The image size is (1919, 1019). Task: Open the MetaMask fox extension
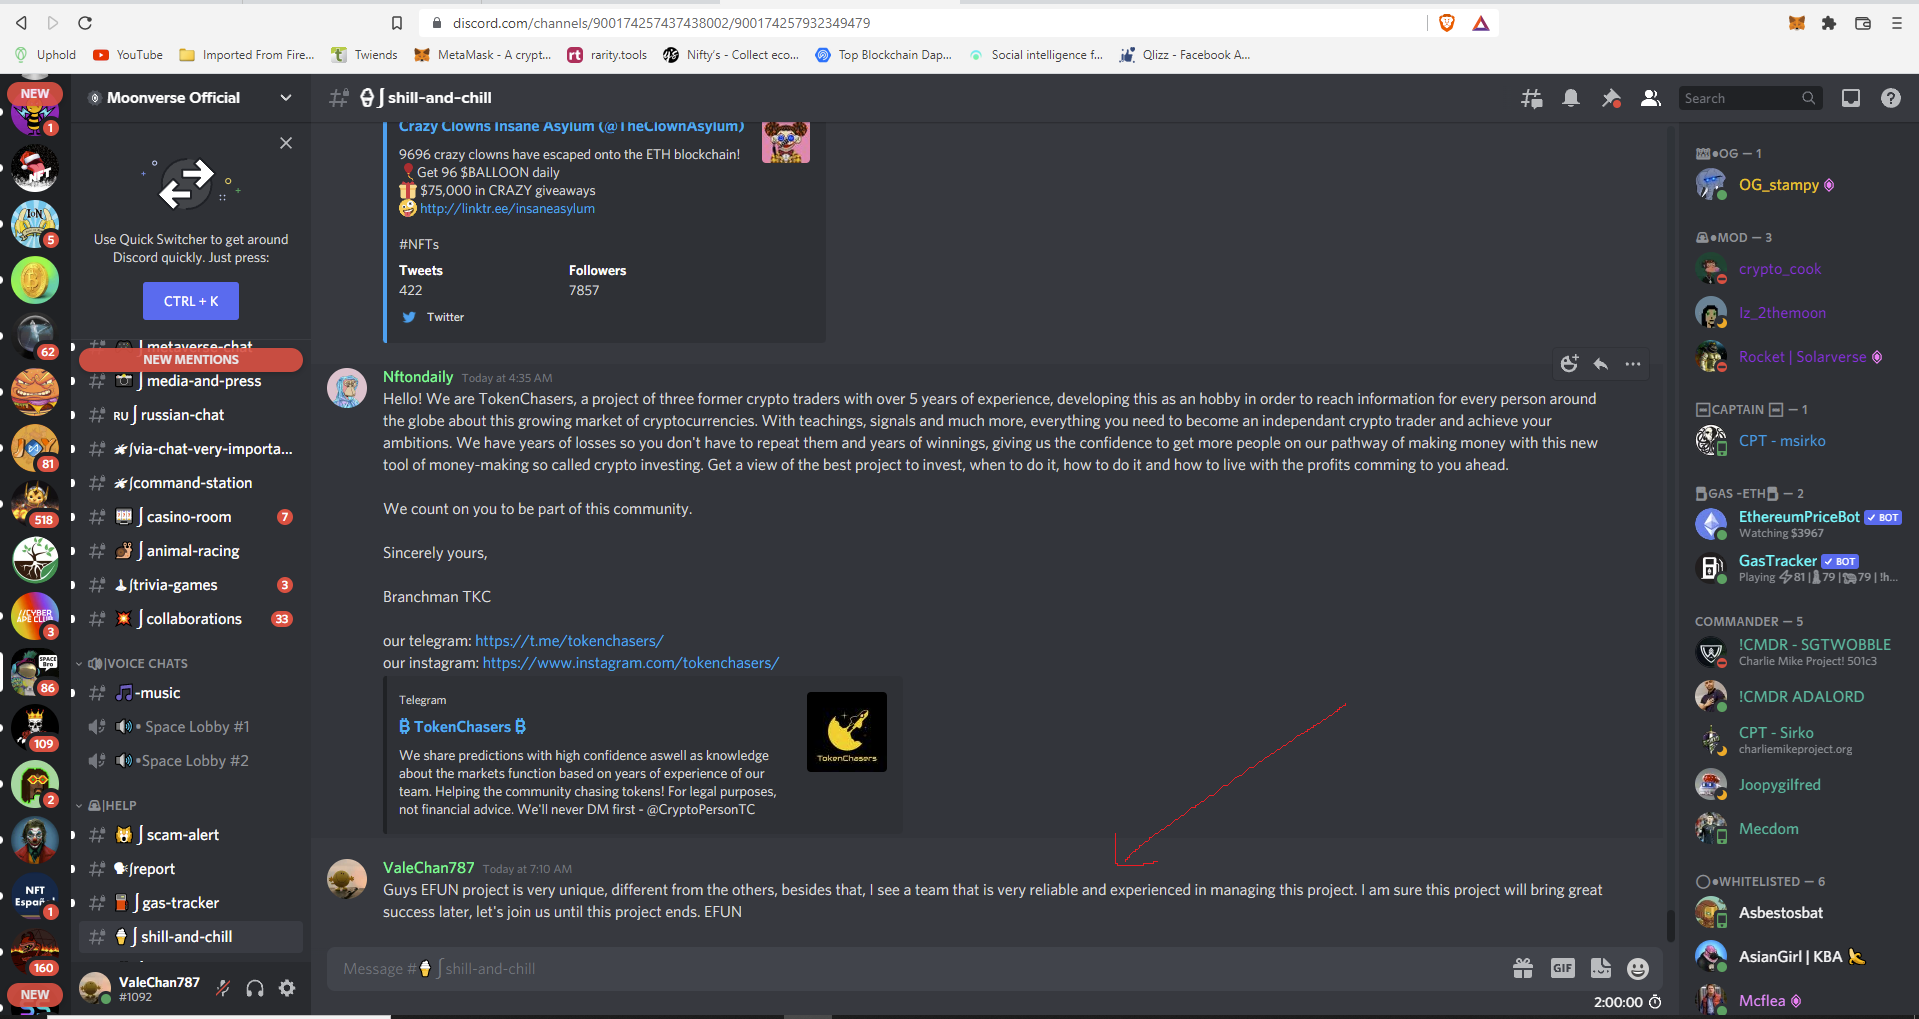point(1797,23)
